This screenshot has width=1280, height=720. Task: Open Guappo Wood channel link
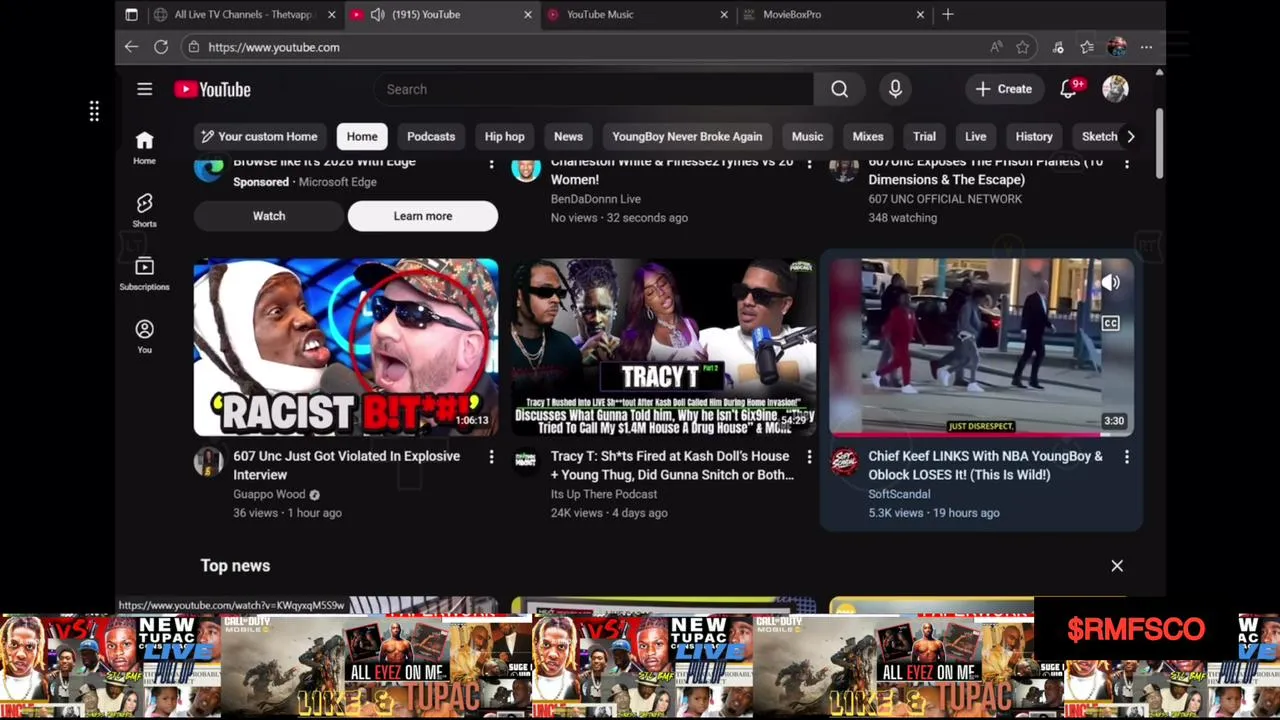[x=269, y=494]
